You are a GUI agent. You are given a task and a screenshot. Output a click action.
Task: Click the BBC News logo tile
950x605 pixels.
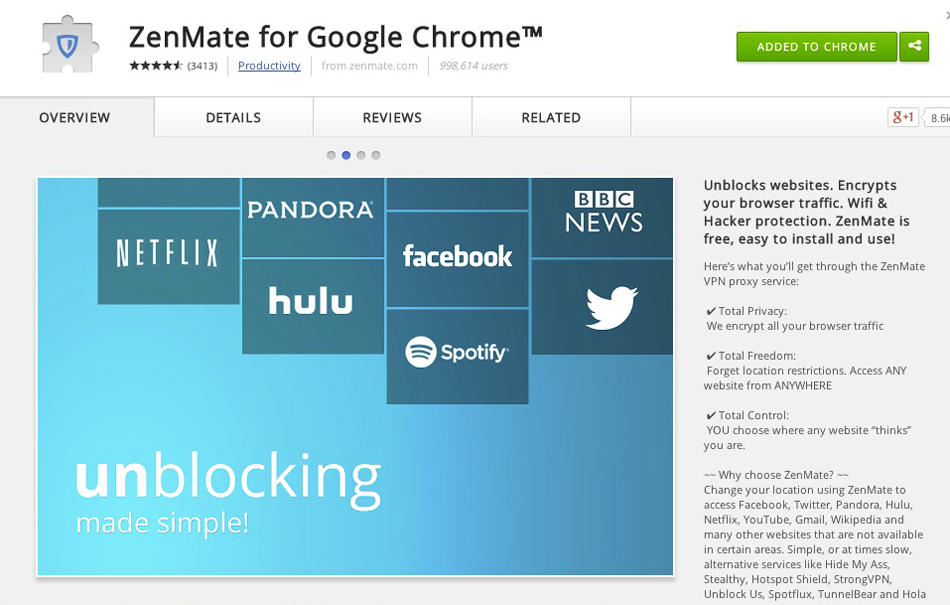(603, 217)
